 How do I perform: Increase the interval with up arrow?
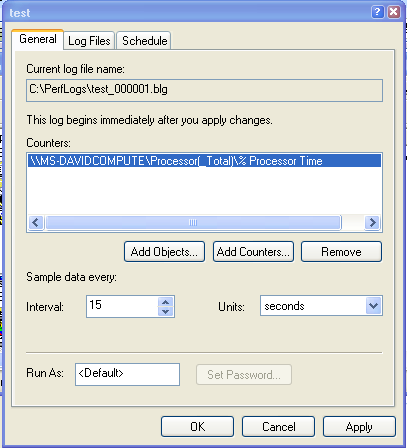tap(166, 302)
